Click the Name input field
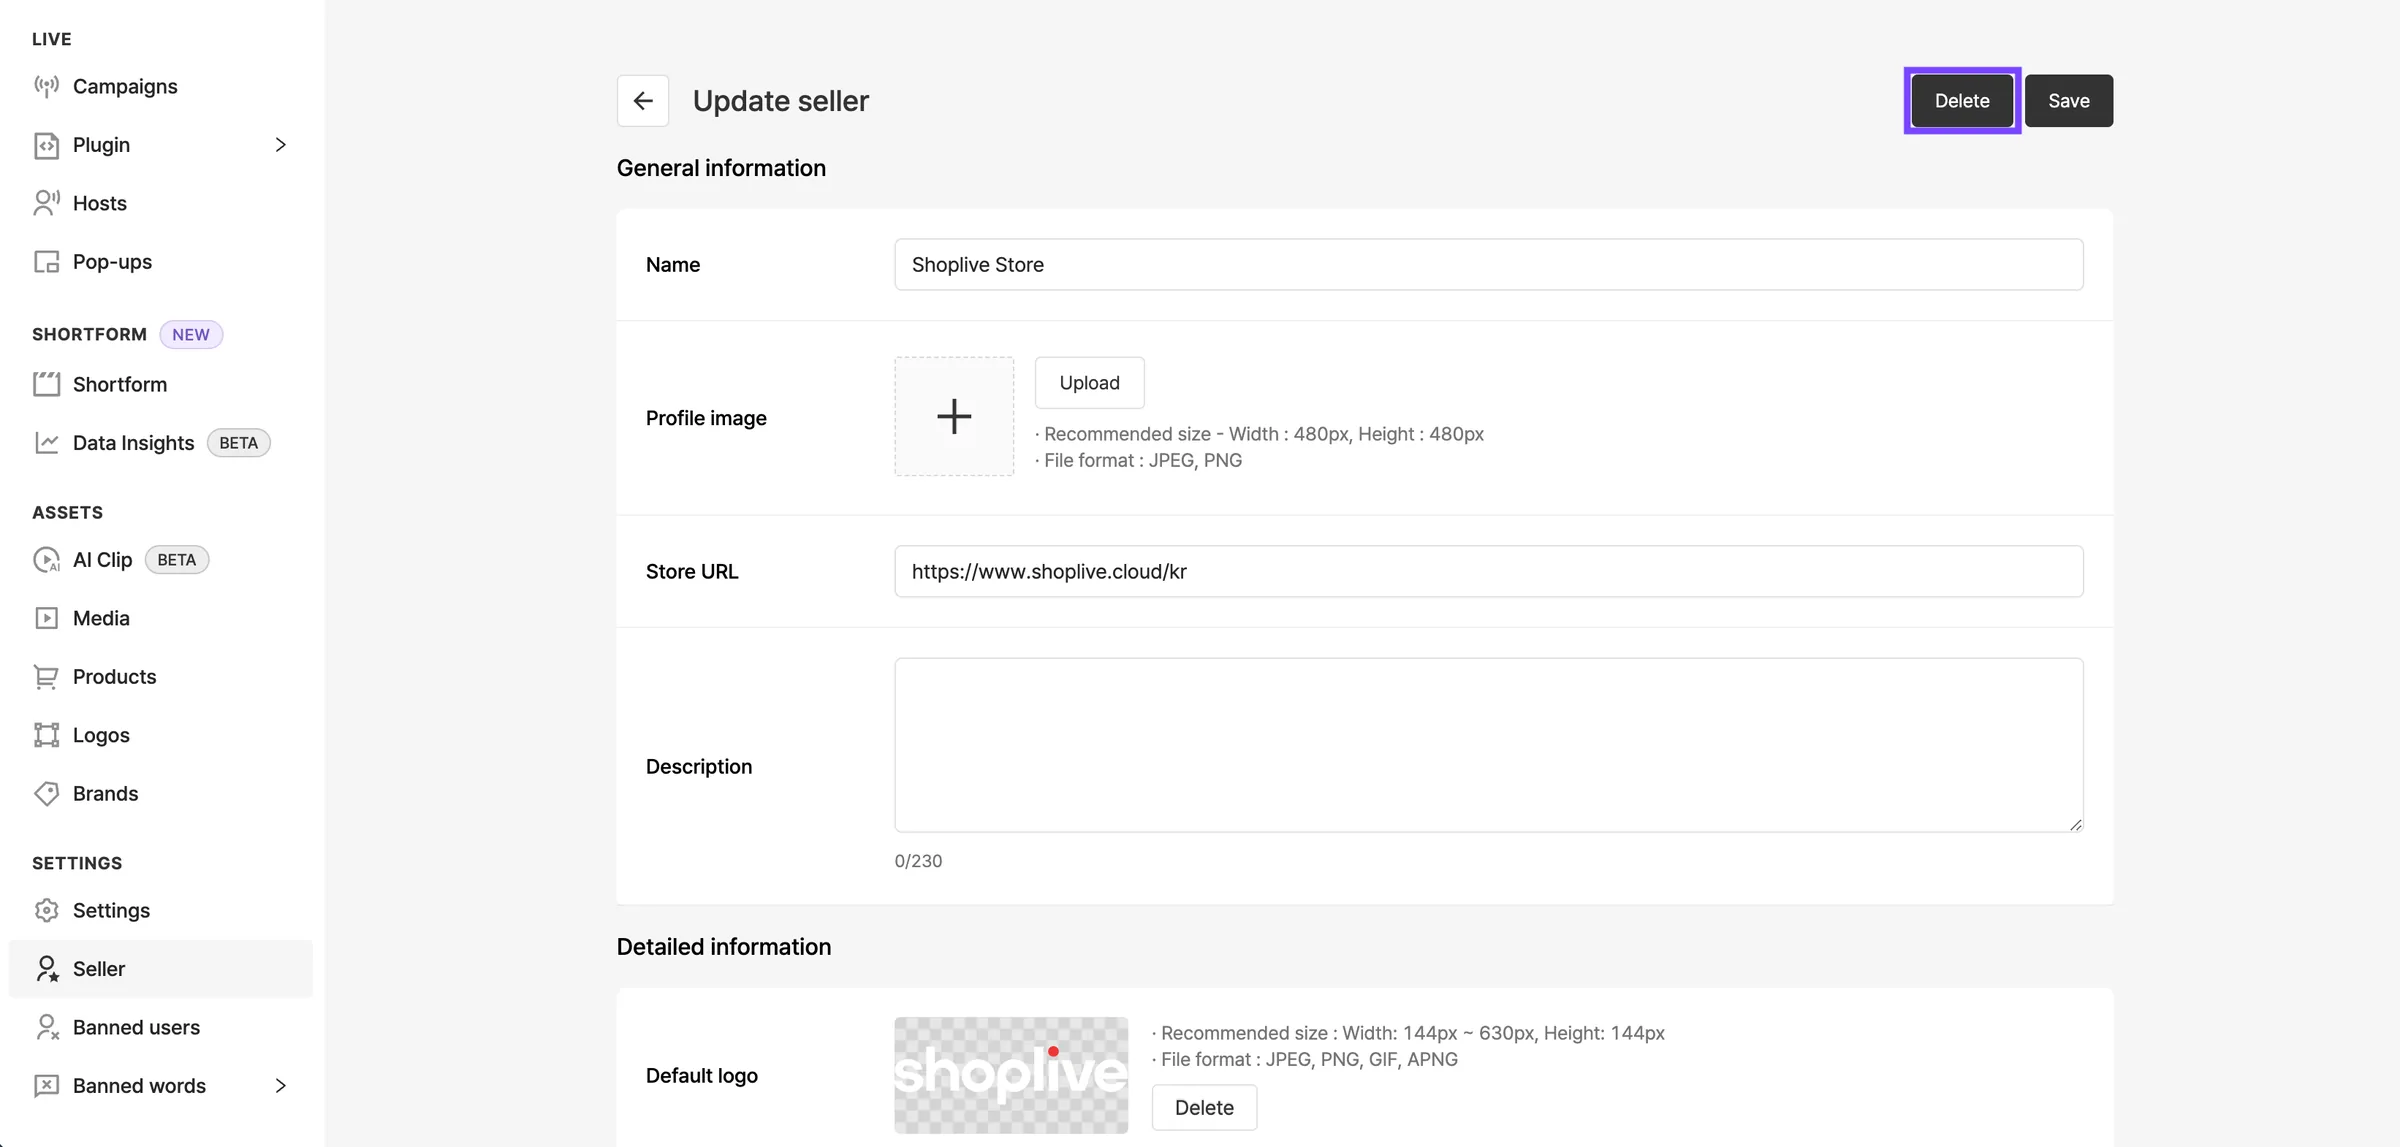 (x=1489, y=265)
